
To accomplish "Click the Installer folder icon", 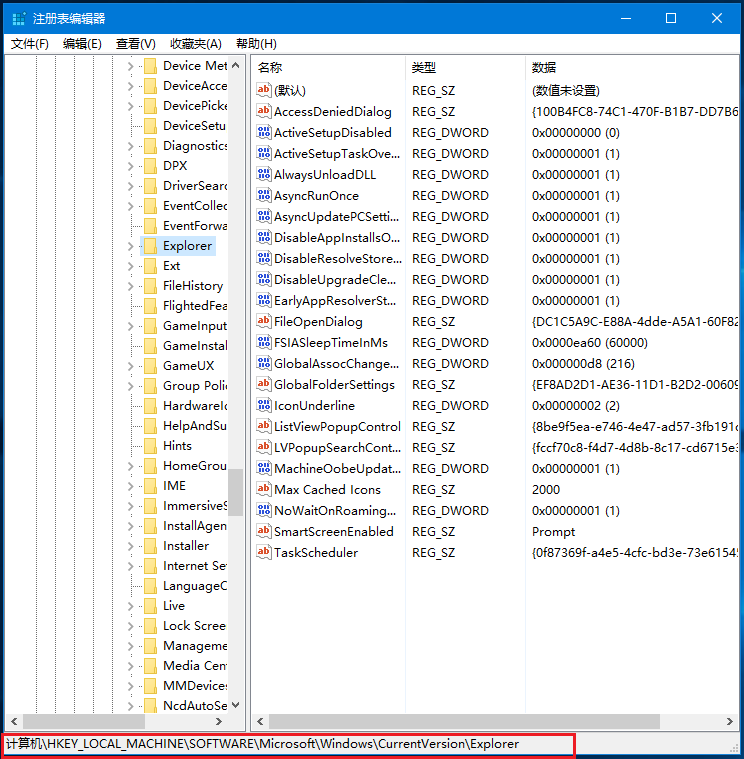I will (151, 546).
